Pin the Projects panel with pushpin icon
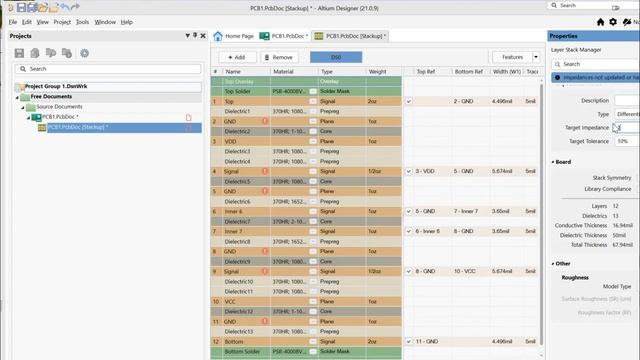640x360 pixels. [x=195, y=36]
